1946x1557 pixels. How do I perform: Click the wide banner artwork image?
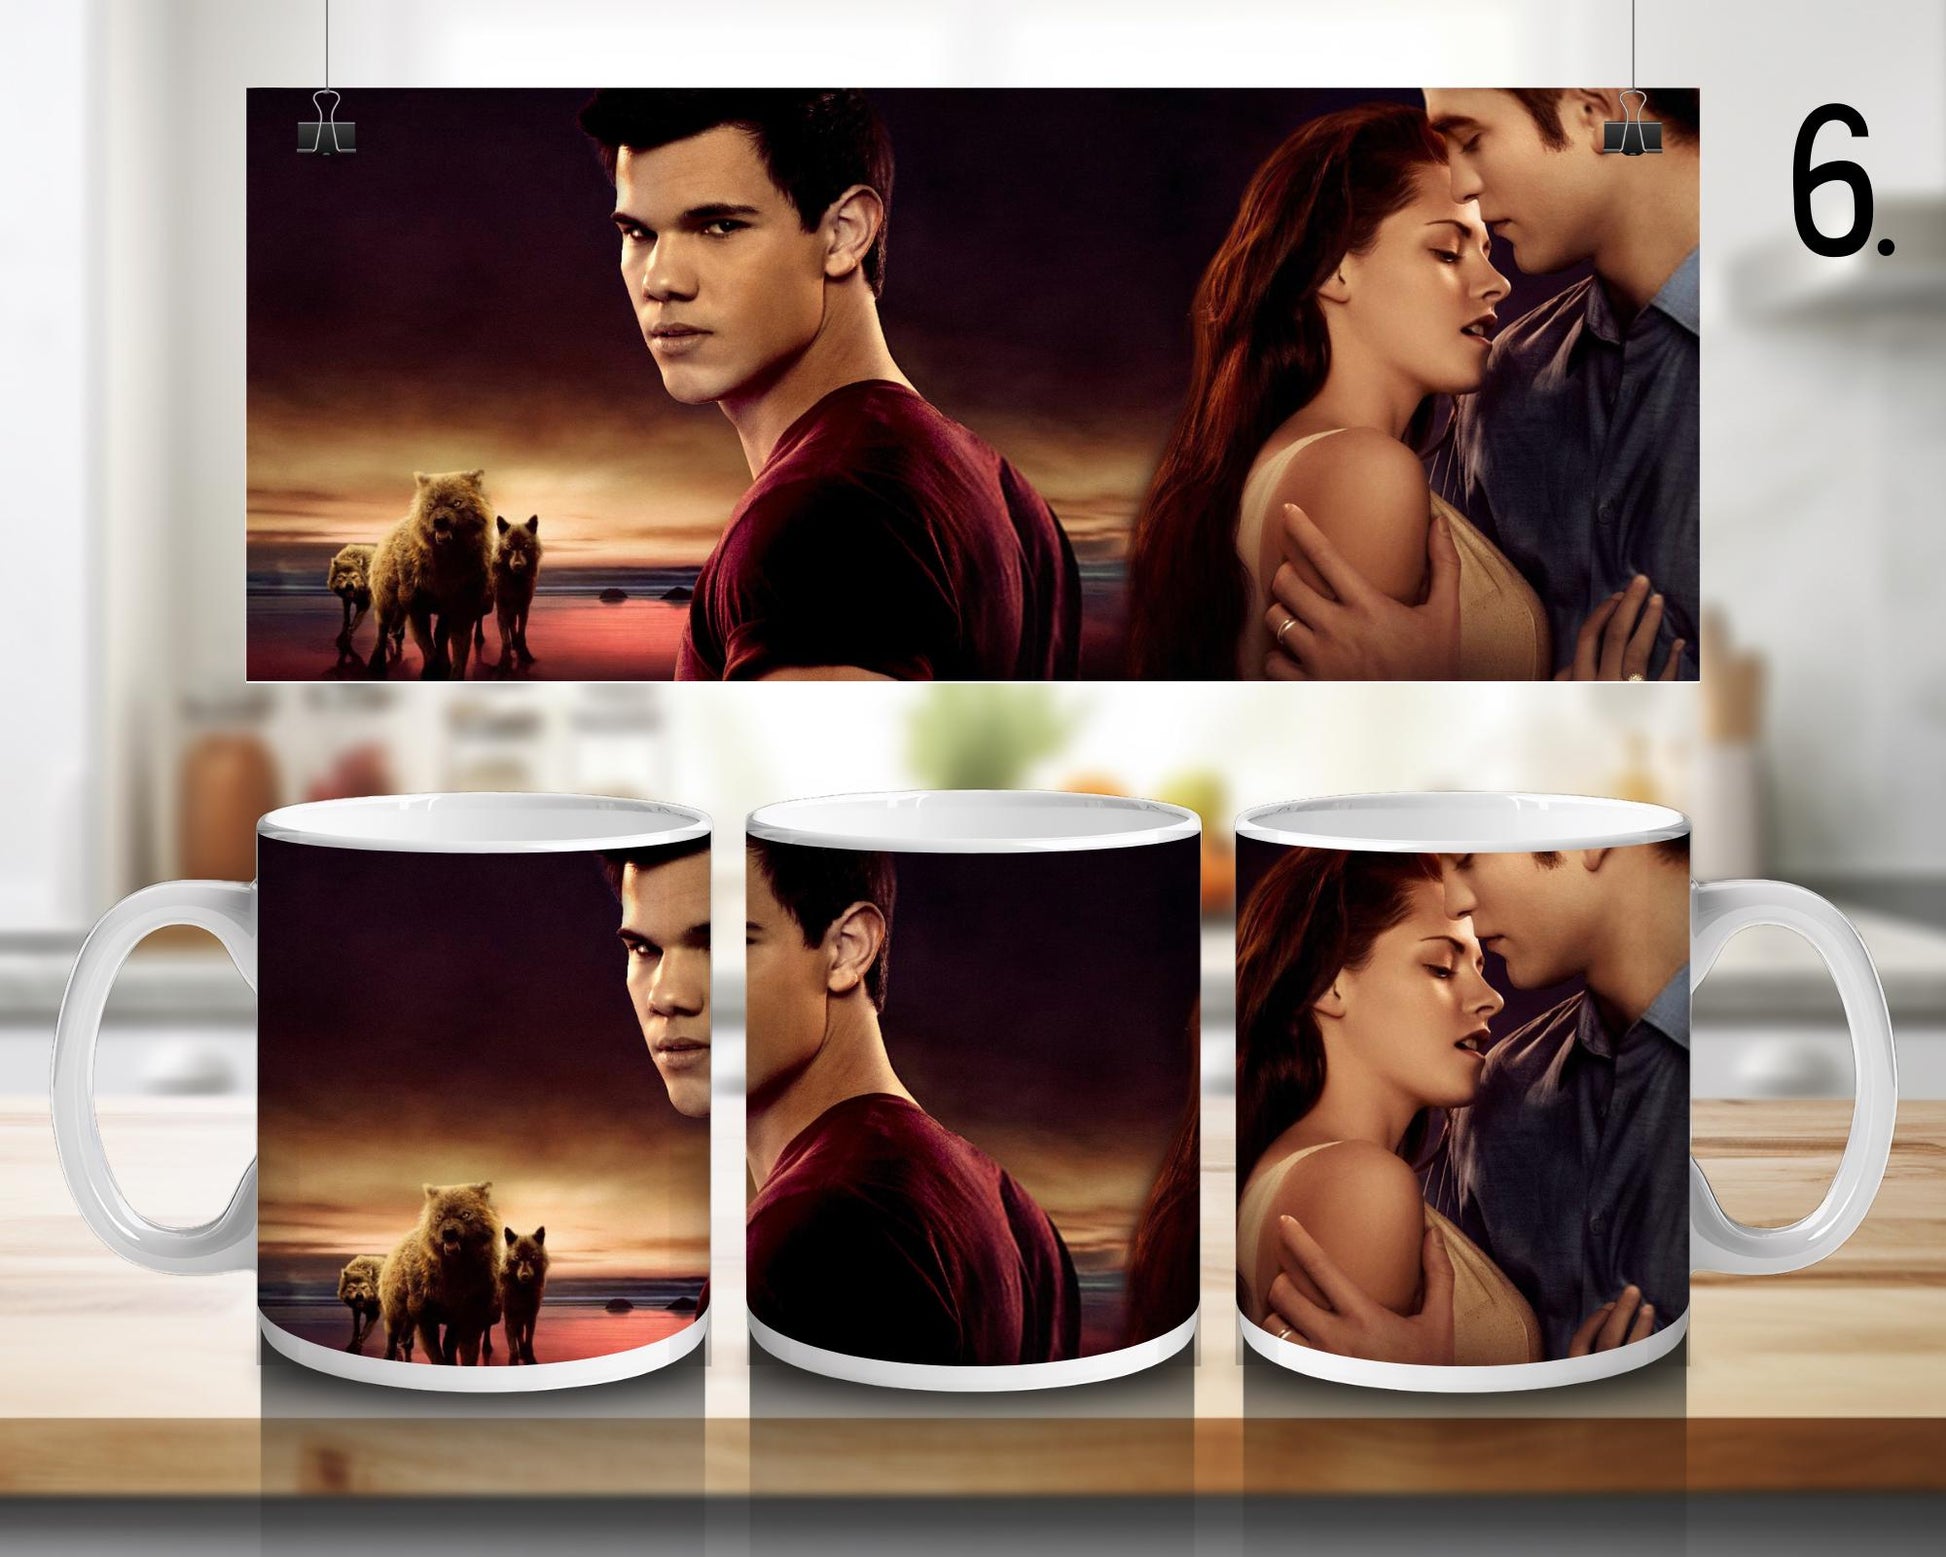972,384
